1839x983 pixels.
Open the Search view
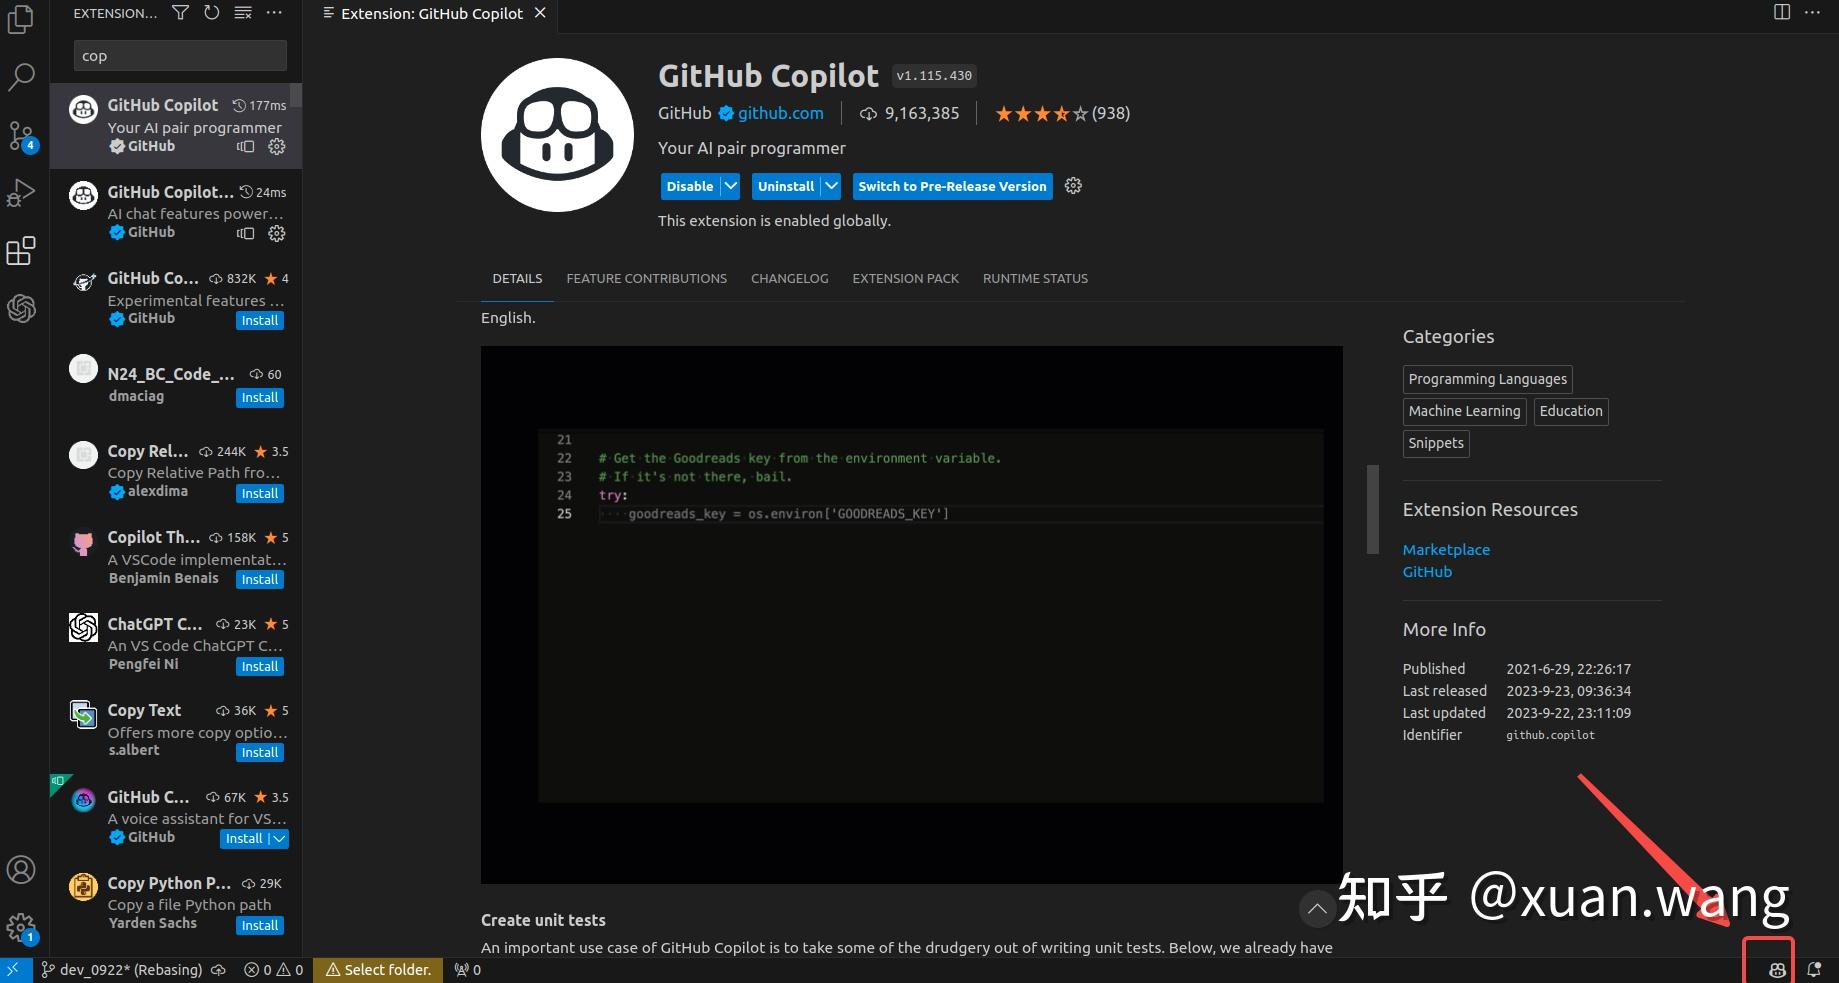coord(21,77)
